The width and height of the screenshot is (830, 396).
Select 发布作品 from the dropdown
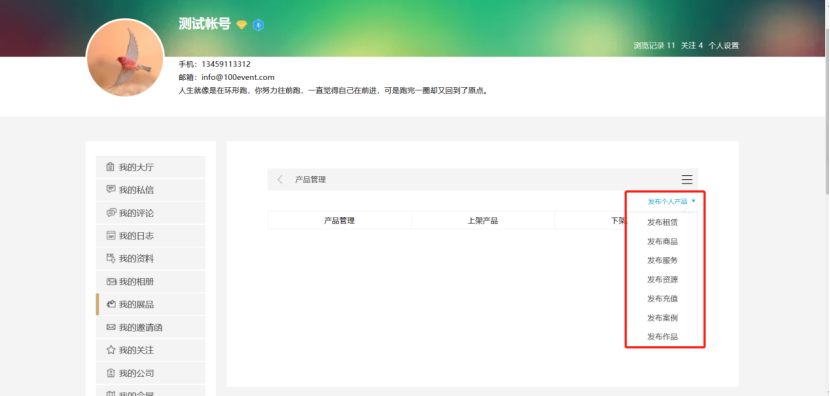(662, 337)
